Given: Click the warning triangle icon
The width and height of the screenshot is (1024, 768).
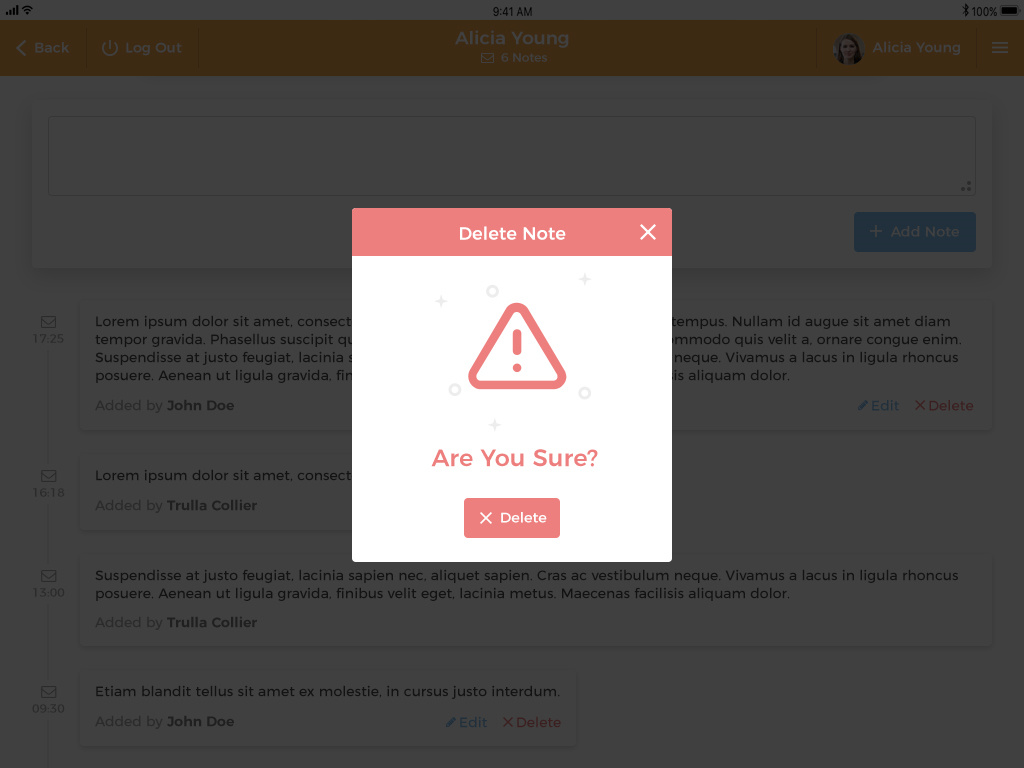Looking at the screenshot, I should 517,346.
